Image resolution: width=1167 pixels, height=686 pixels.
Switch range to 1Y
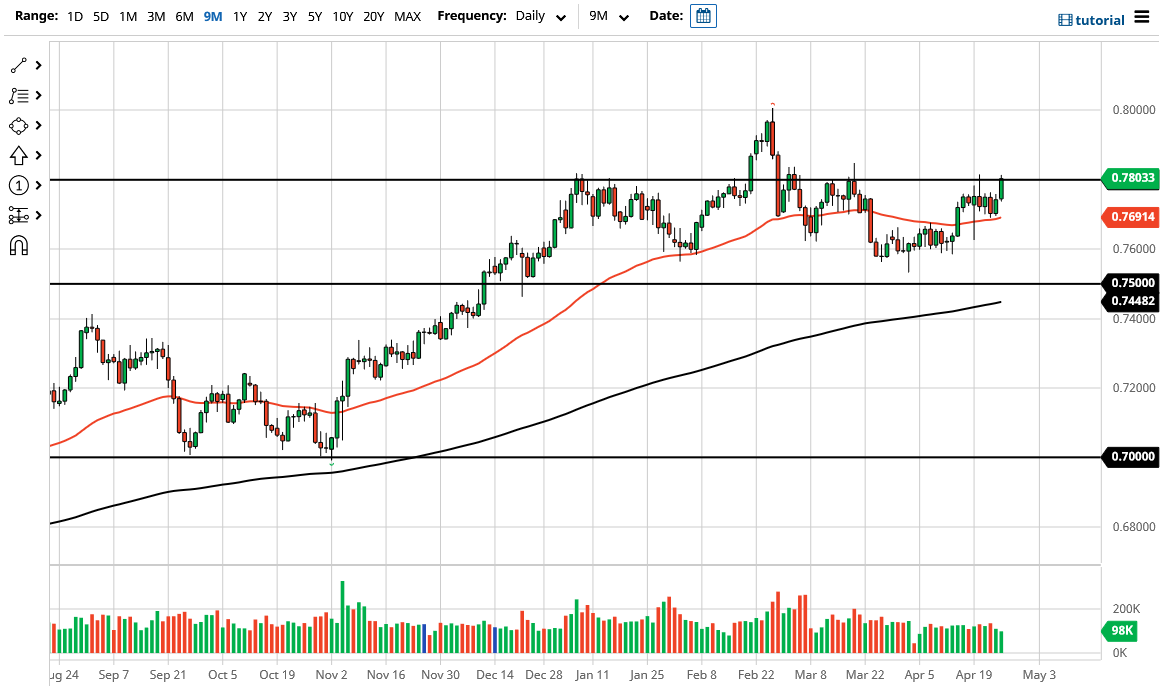click(x=239, y=16)
